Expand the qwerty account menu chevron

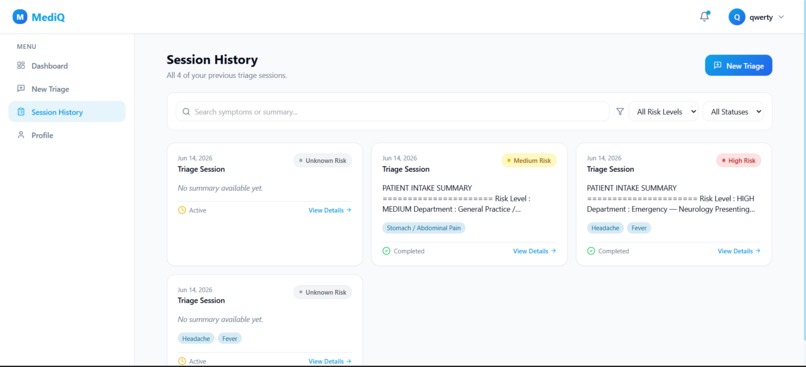click(781, 17)
